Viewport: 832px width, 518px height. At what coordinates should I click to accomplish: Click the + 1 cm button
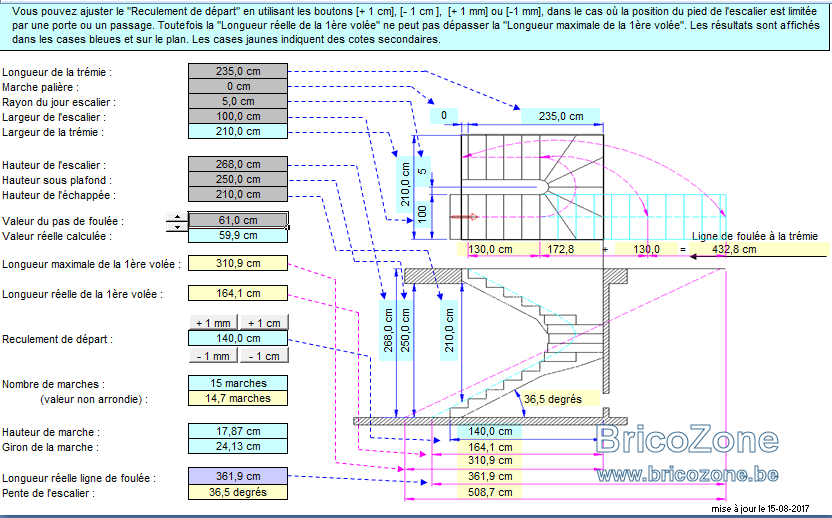coord(264,322)
